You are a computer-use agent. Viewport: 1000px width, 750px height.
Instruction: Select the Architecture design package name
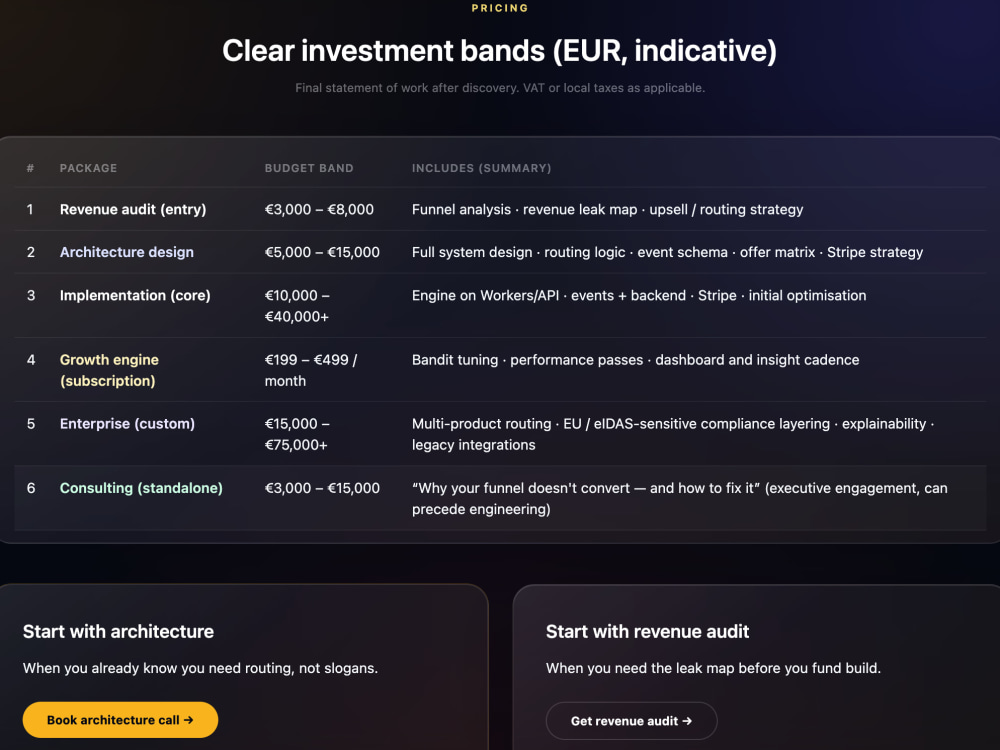click(x=126, y=252)
